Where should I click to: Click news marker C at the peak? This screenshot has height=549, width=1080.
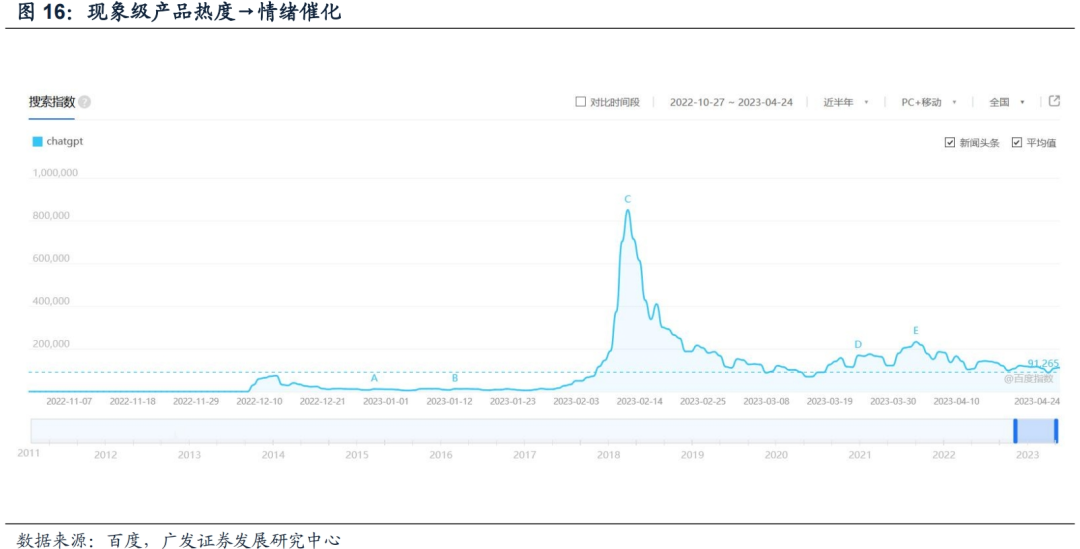[x=628, y=199]
